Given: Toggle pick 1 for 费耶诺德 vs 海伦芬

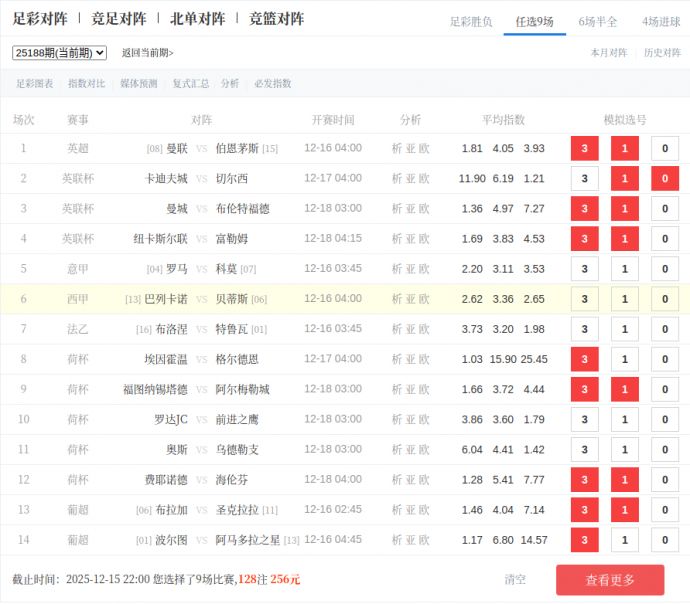Looking at the screenshot, I should pyautogui.click(x=624, y=480).
